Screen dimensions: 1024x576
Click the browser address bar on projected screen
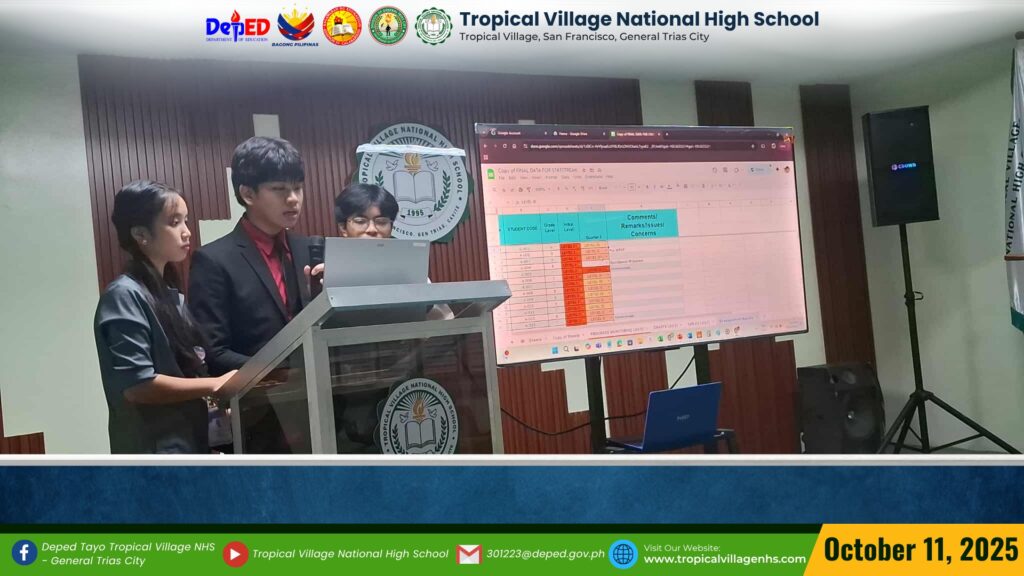tap(620, 146)
